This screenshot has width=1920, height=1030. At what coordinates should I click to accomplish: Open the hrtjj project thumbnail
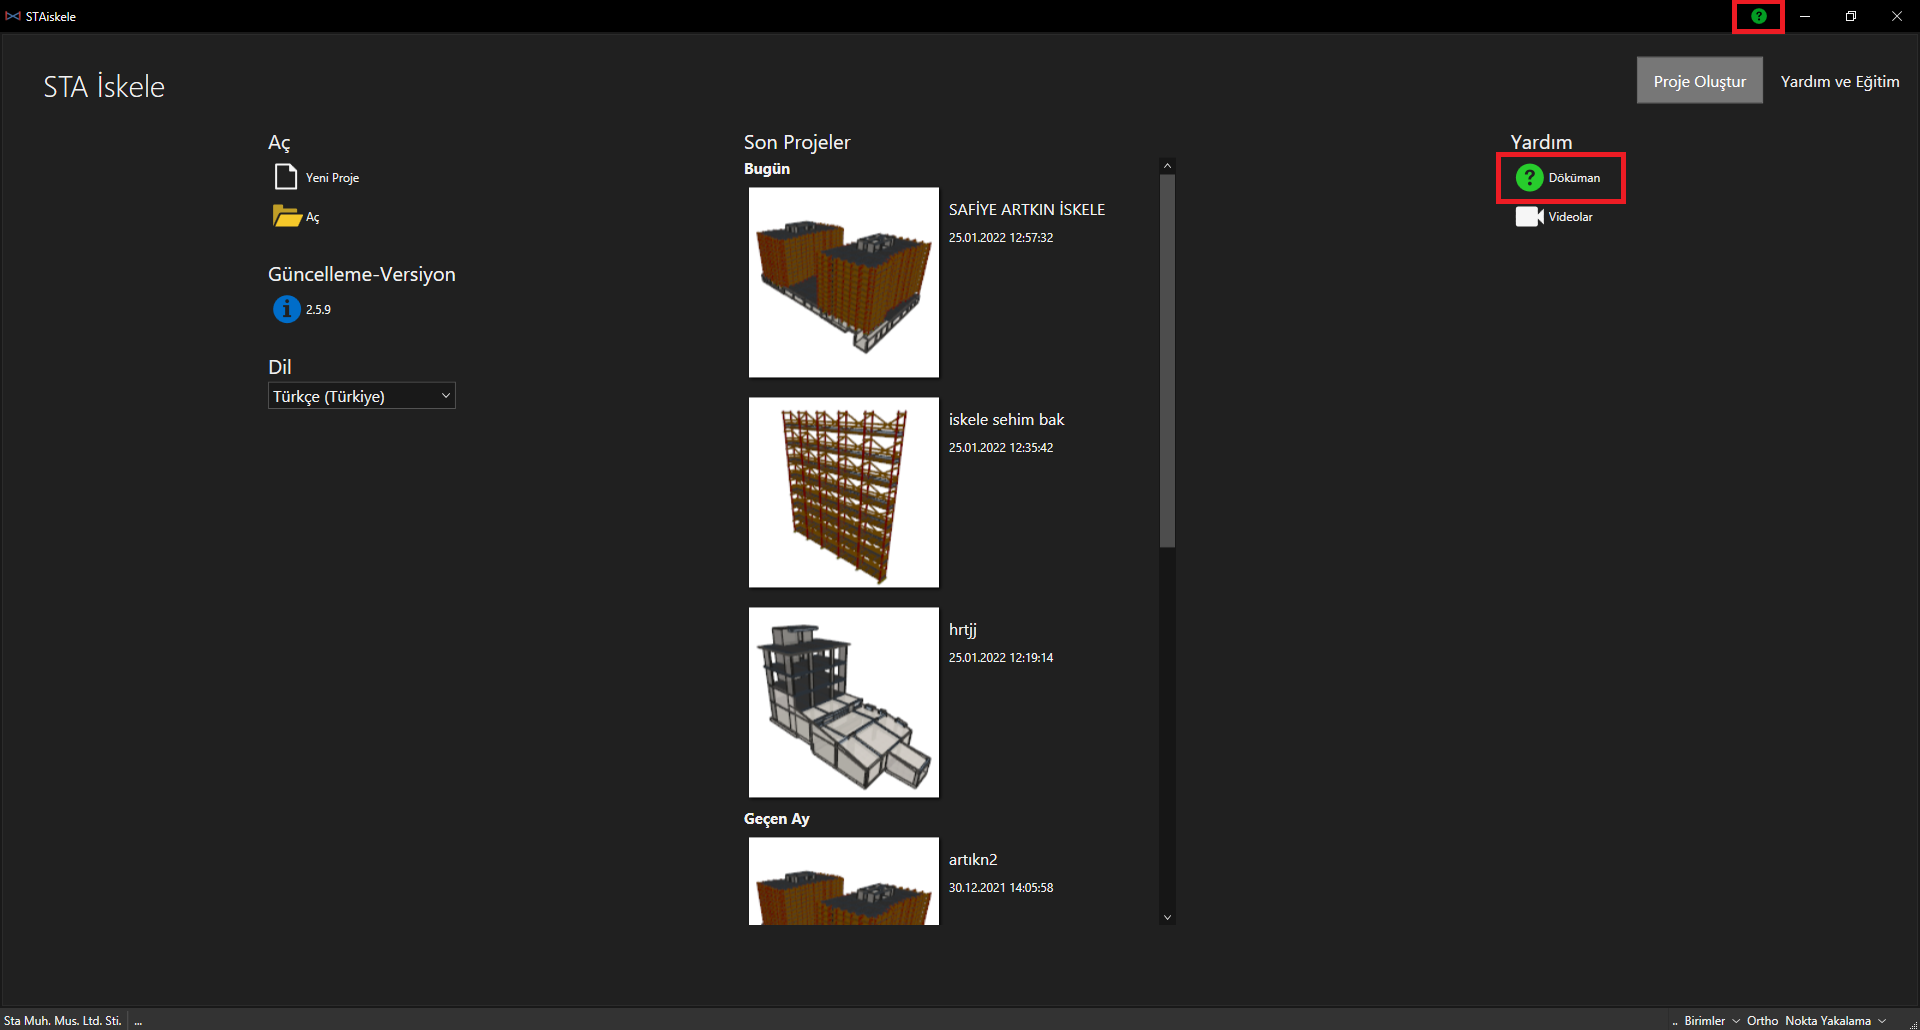pyautogui.click(x=843, y=702)
